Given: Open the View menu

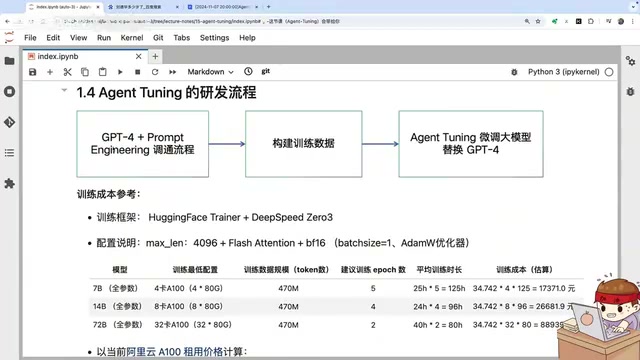Looking at the screenshot, I should pos(78,38).
